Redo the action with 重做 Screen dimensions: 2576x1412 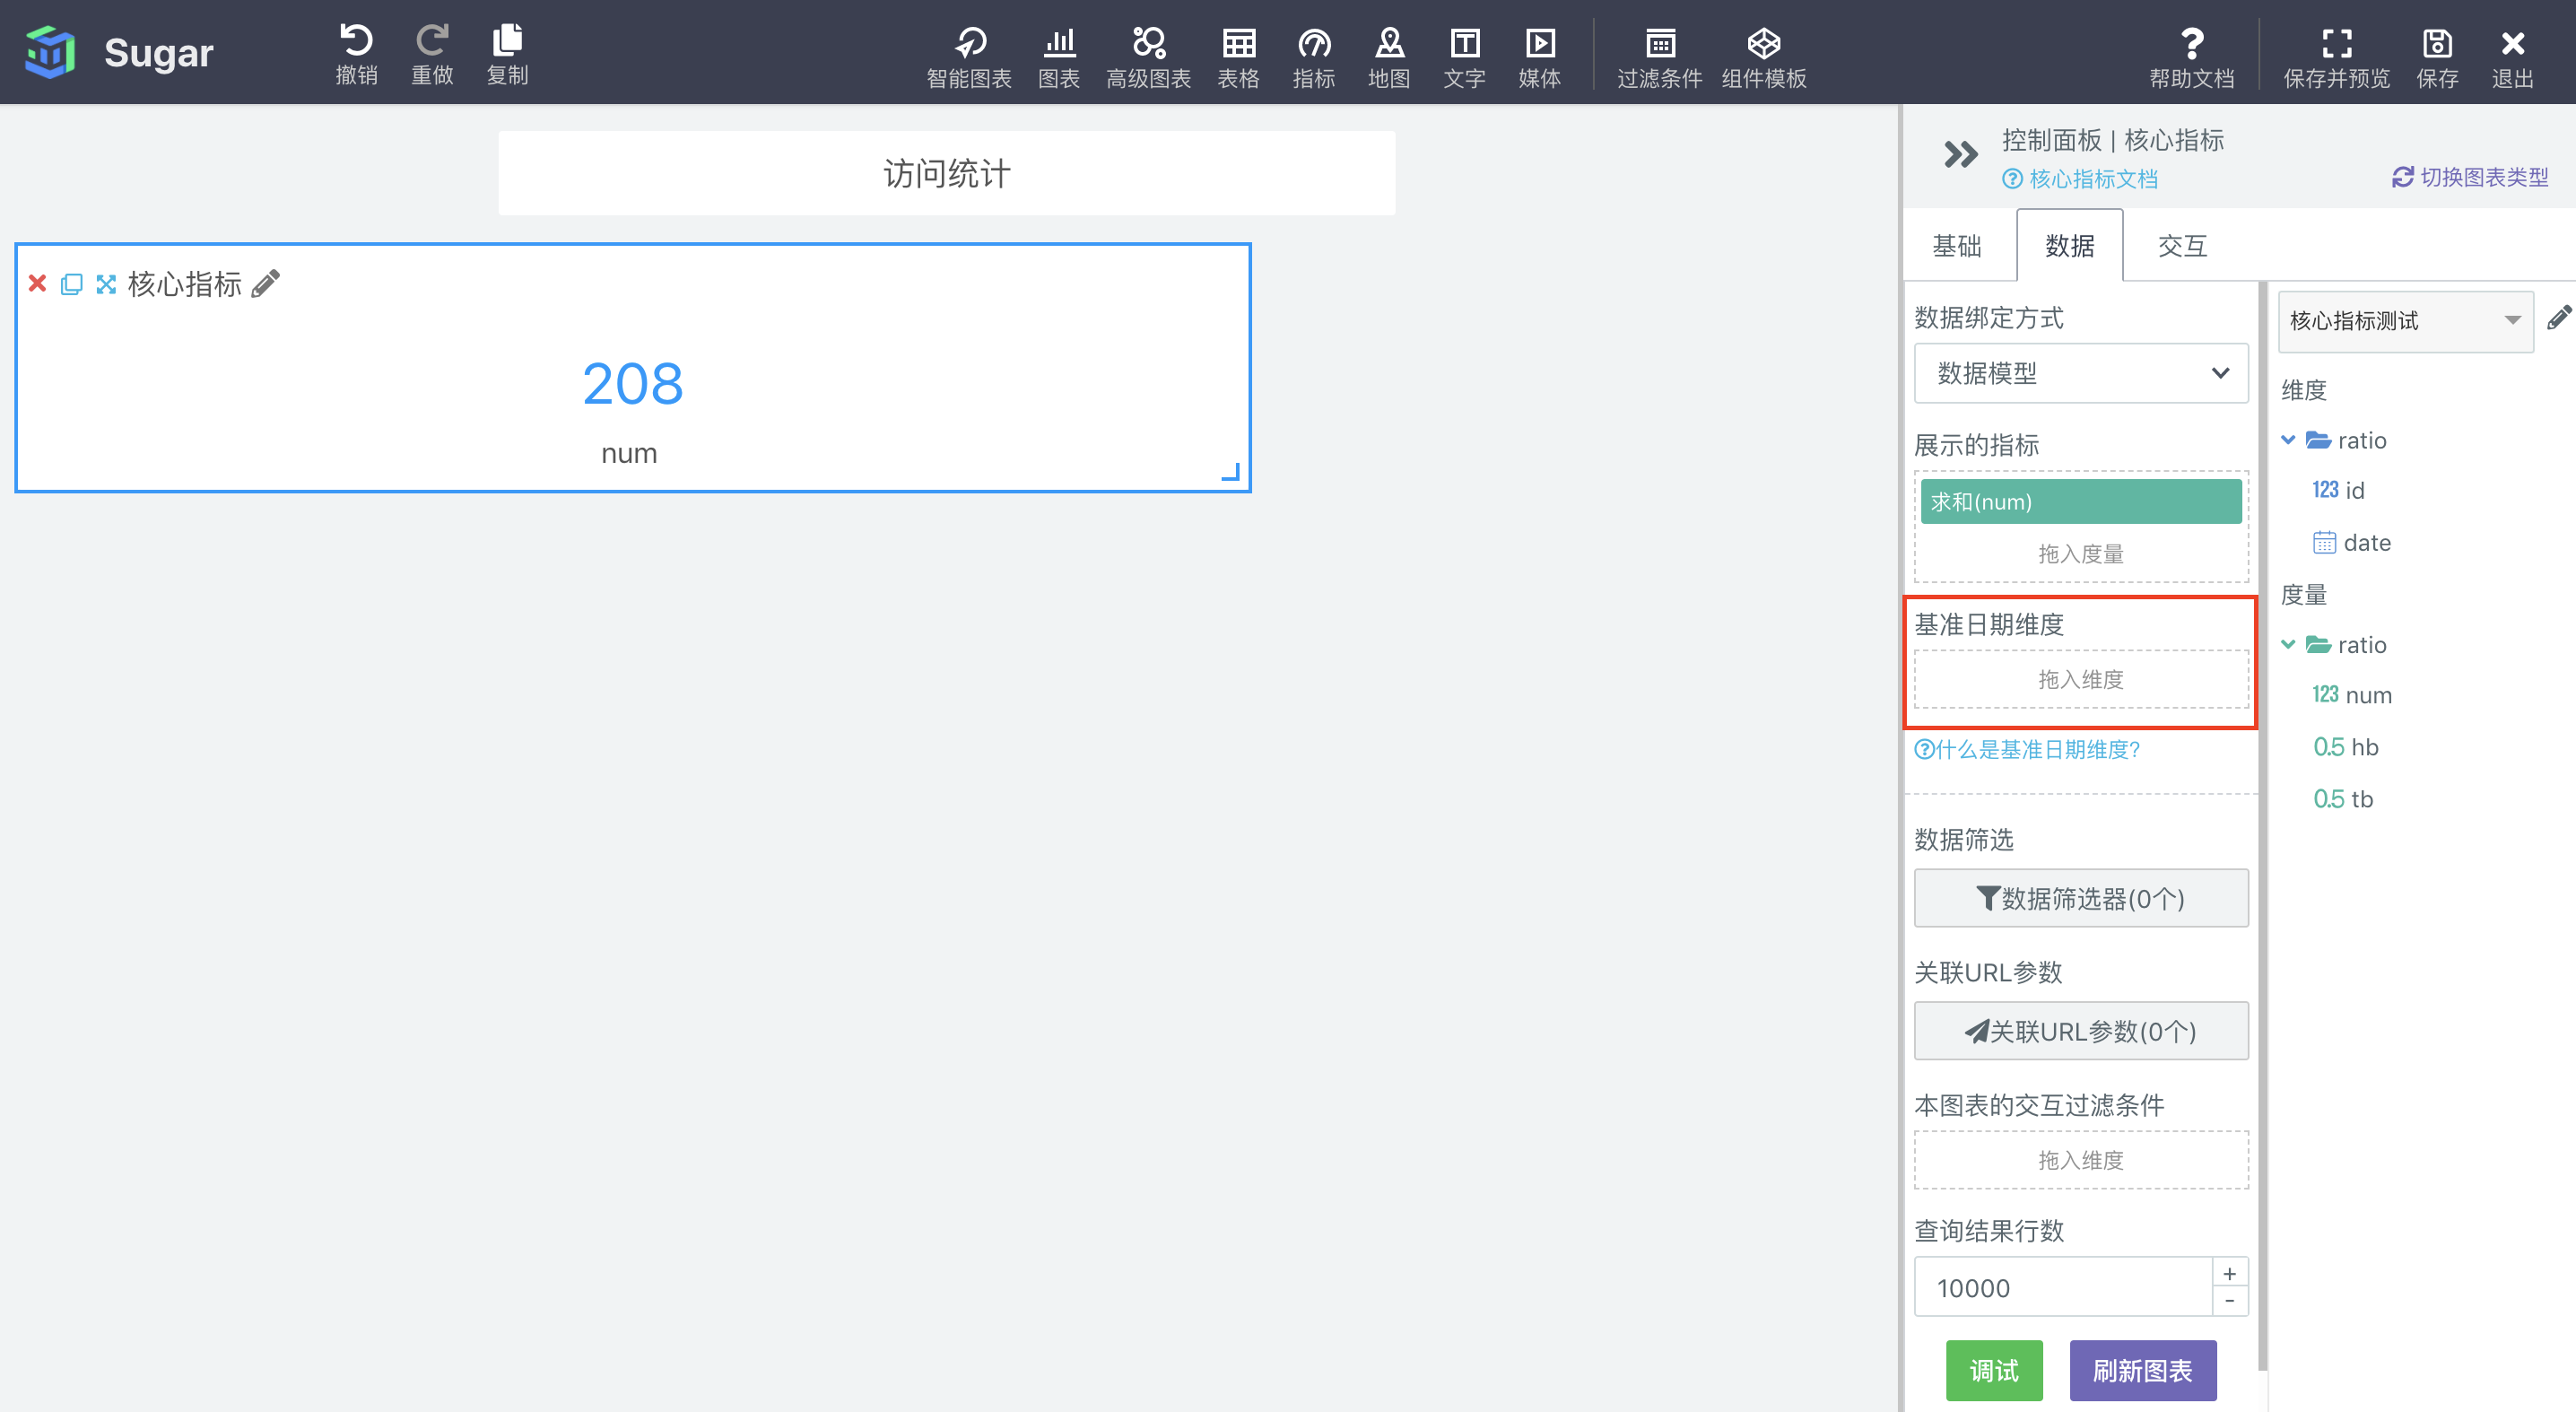(x=432, y=54)
